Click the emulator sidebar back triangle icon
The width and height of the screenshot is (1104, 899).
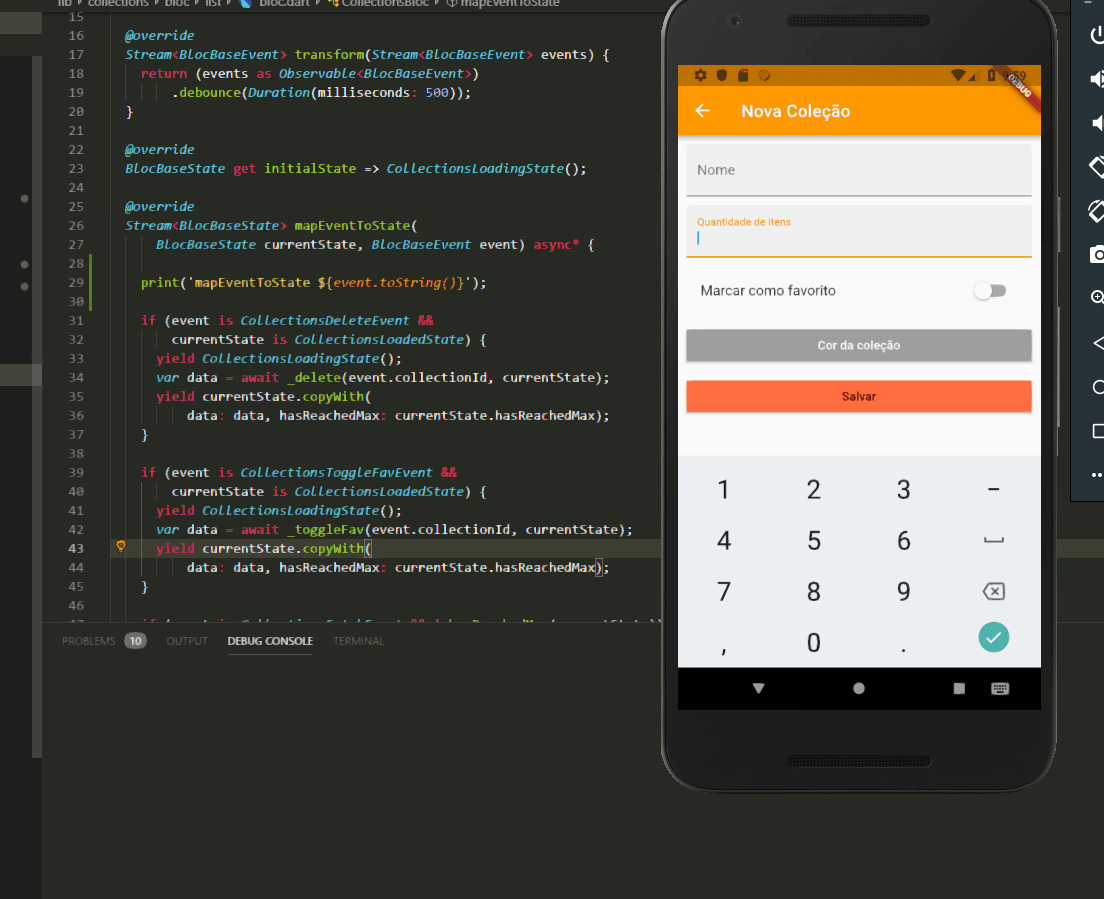pos(1098,343)
